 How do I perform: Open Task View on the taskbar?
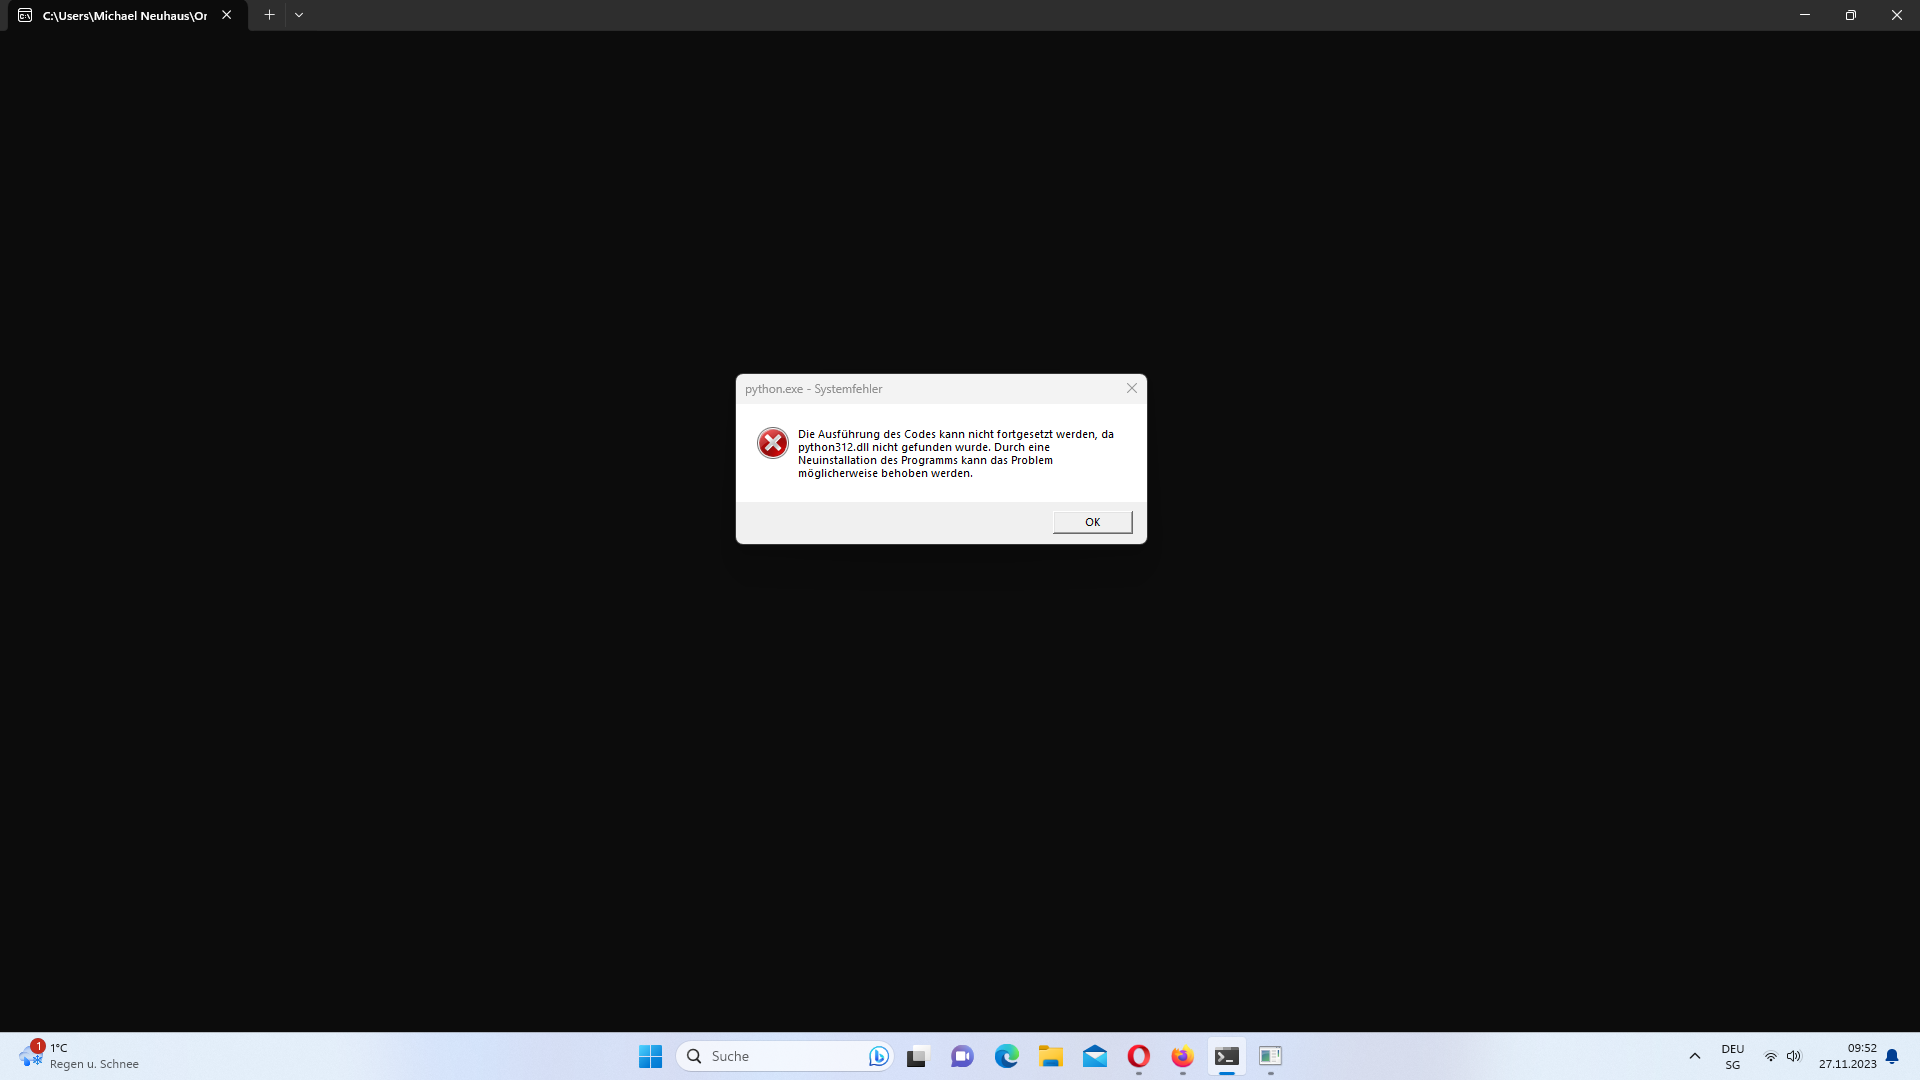pos(918,1056)
